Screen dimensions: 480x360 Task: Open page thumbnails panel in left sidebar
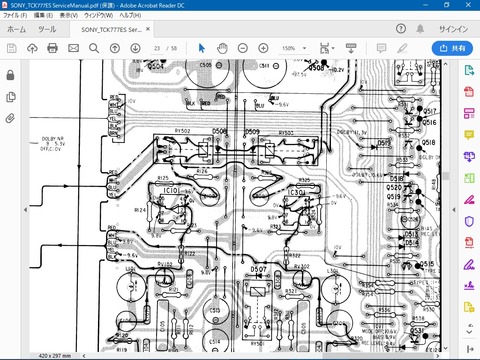point(11,97)
